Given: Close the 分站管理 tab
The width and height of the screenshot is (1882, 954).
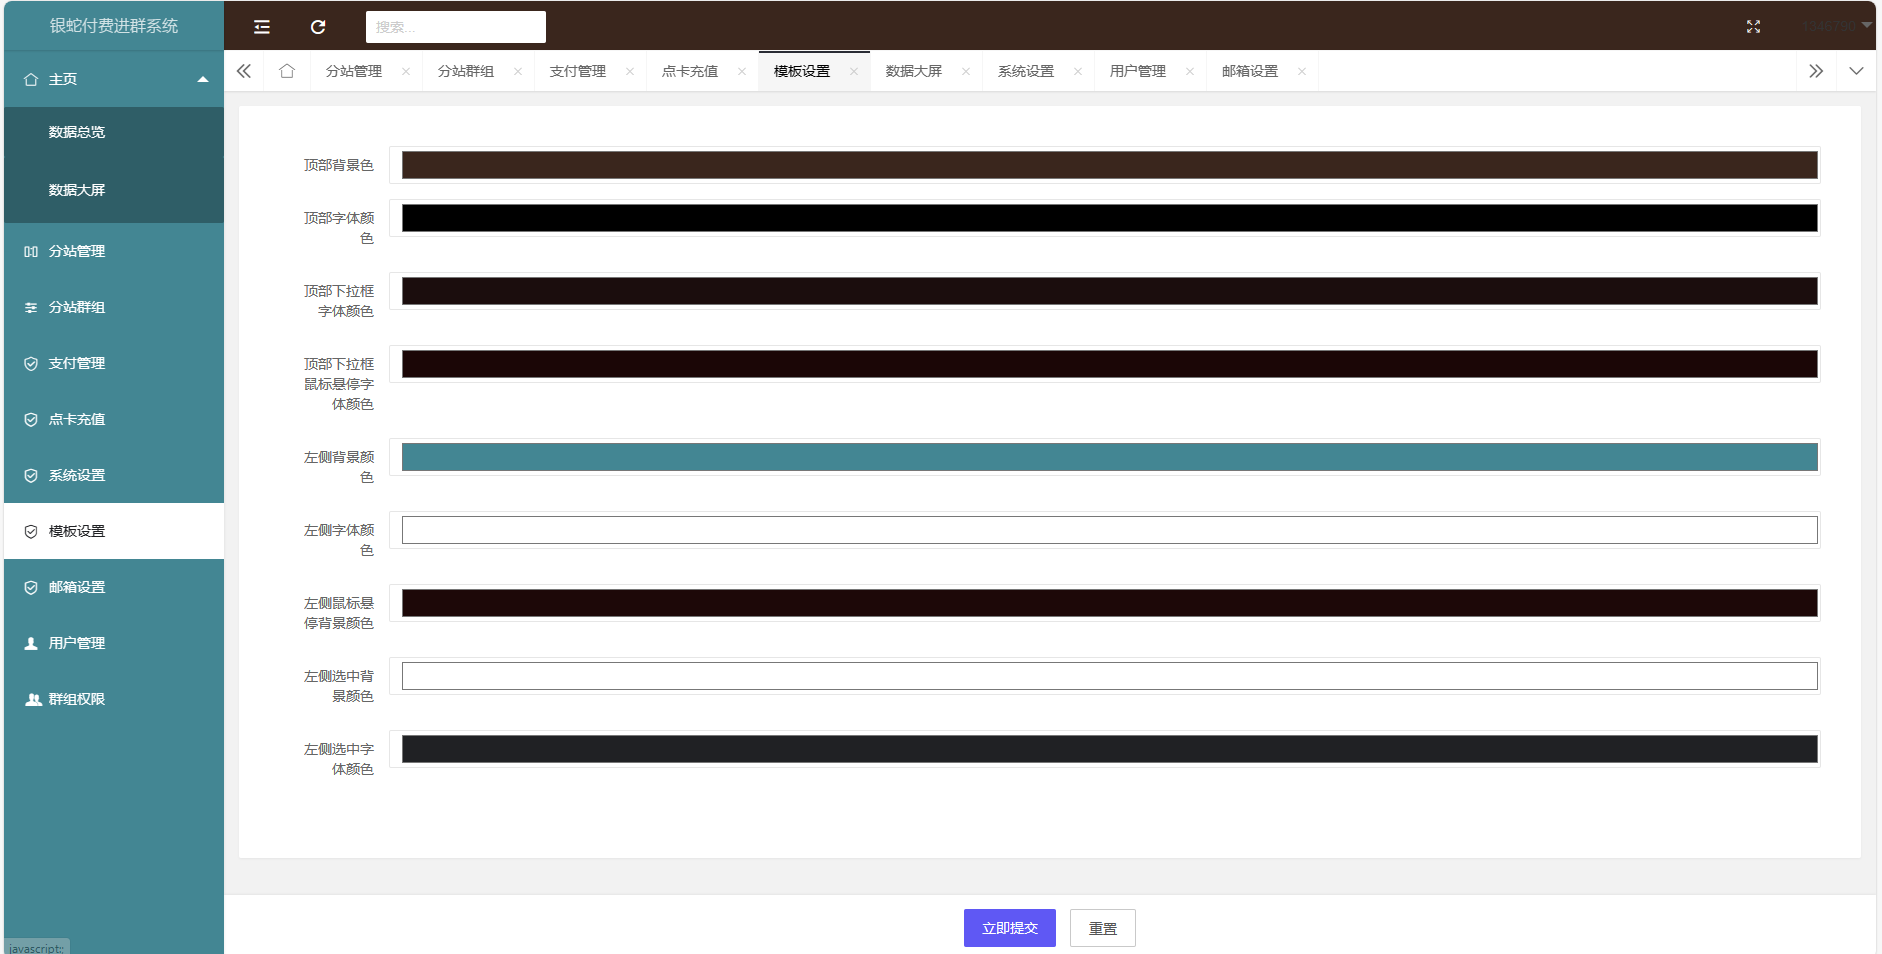Looking at the screenshot, I should click(x=406, y=71).
